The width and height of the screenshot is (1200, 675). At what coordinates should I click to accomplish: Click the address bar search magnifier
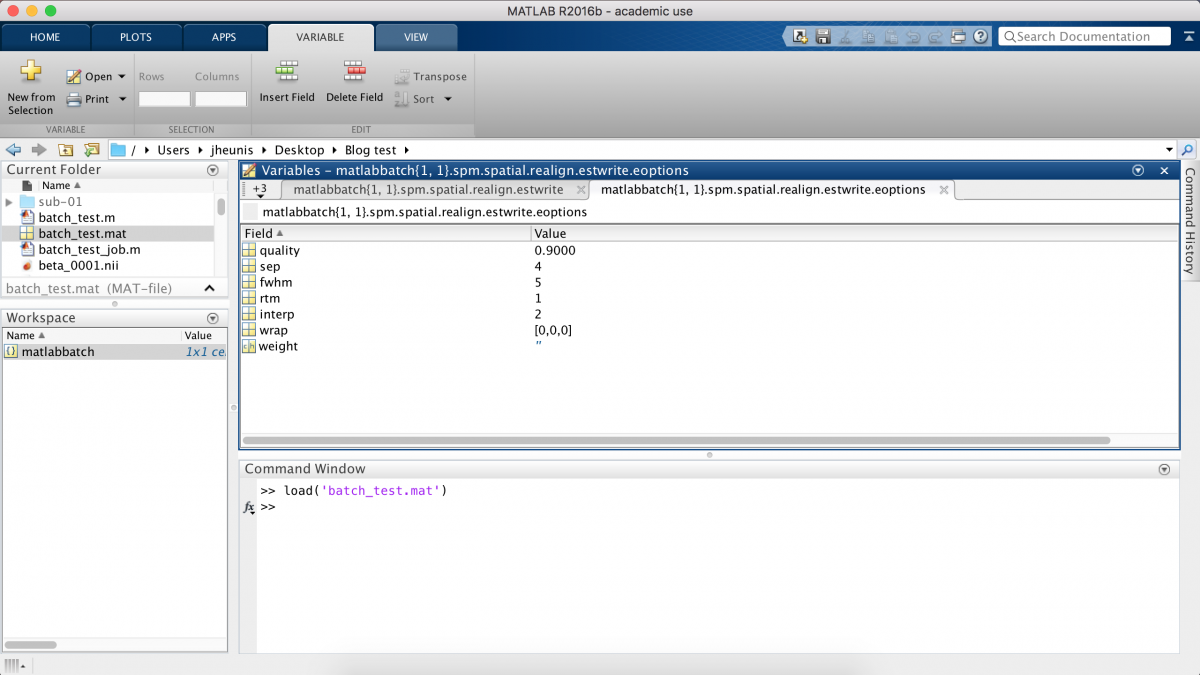tap(1188, 150)
